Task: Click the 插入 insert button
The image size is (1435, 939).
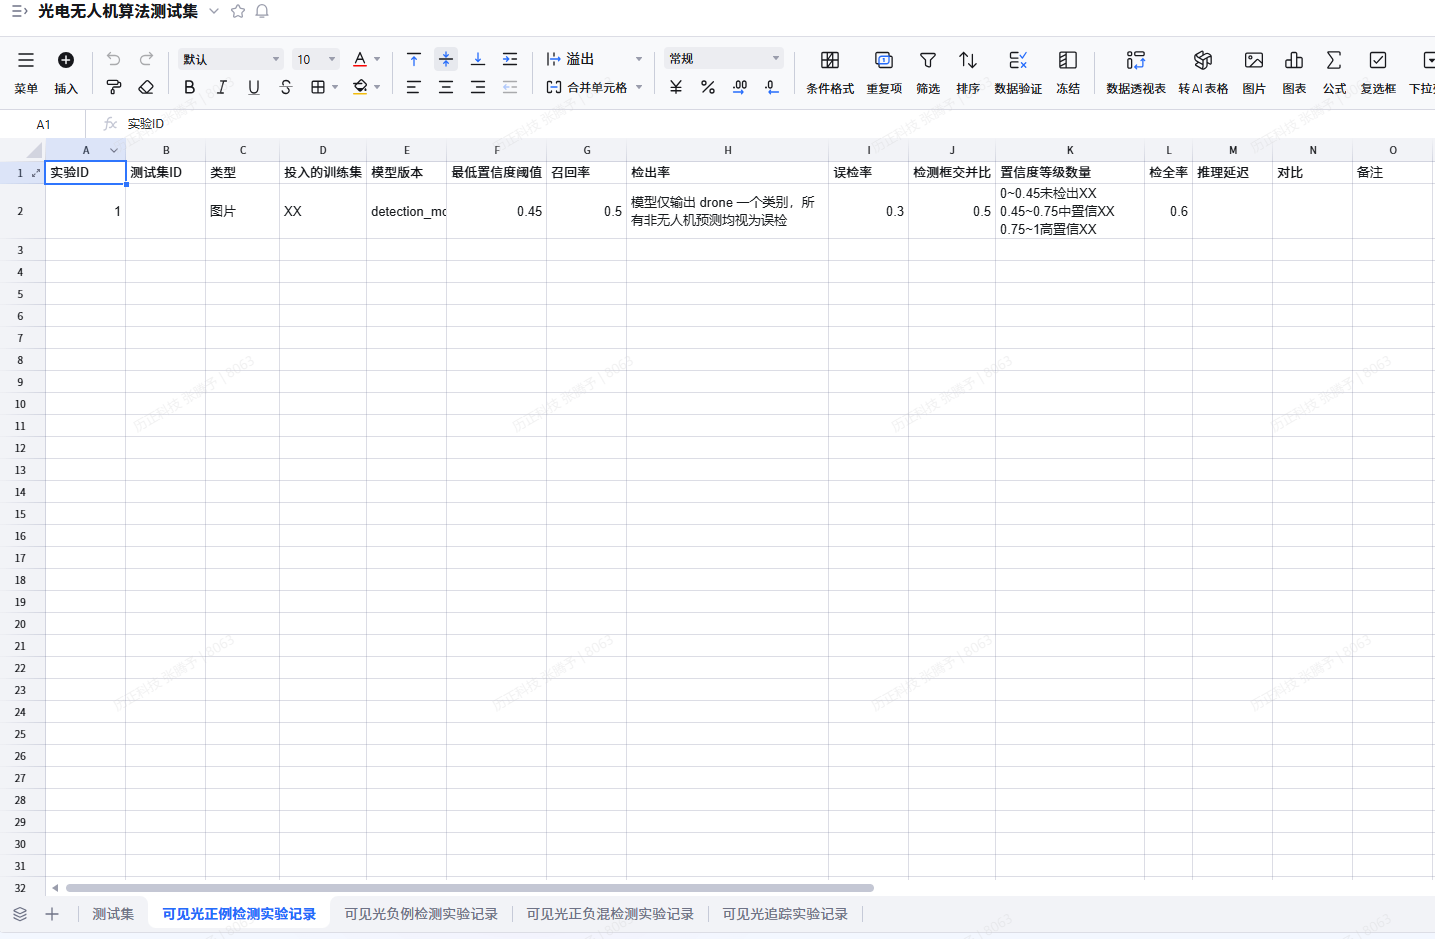Action: [x=66, y=73]
